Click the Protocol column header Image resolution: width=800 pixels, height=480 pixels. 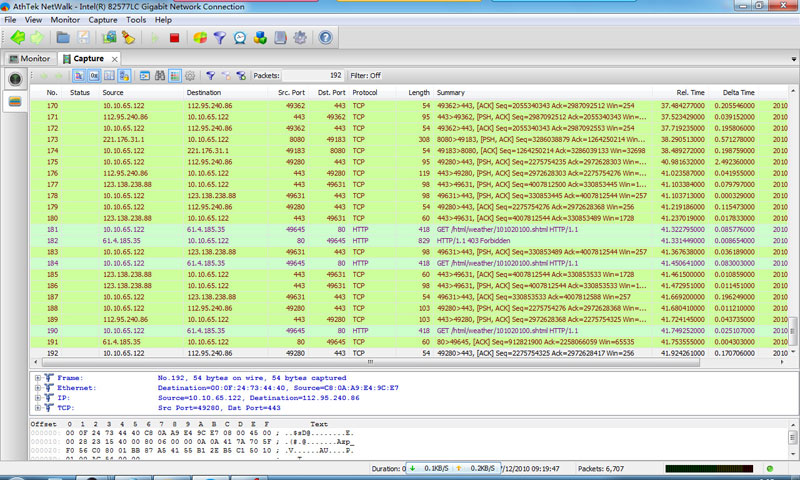point(365,92)
